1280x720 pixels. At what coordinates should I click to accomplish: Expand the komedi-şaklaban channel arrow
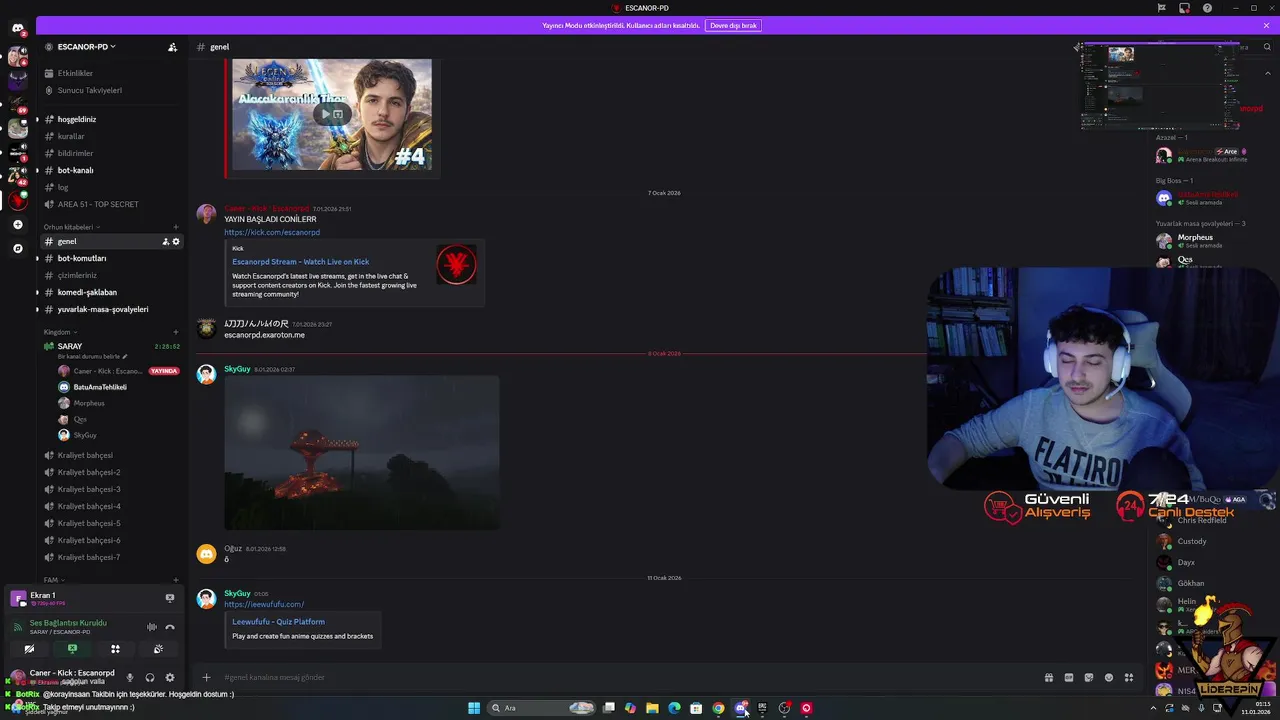(x=37, y=292)
